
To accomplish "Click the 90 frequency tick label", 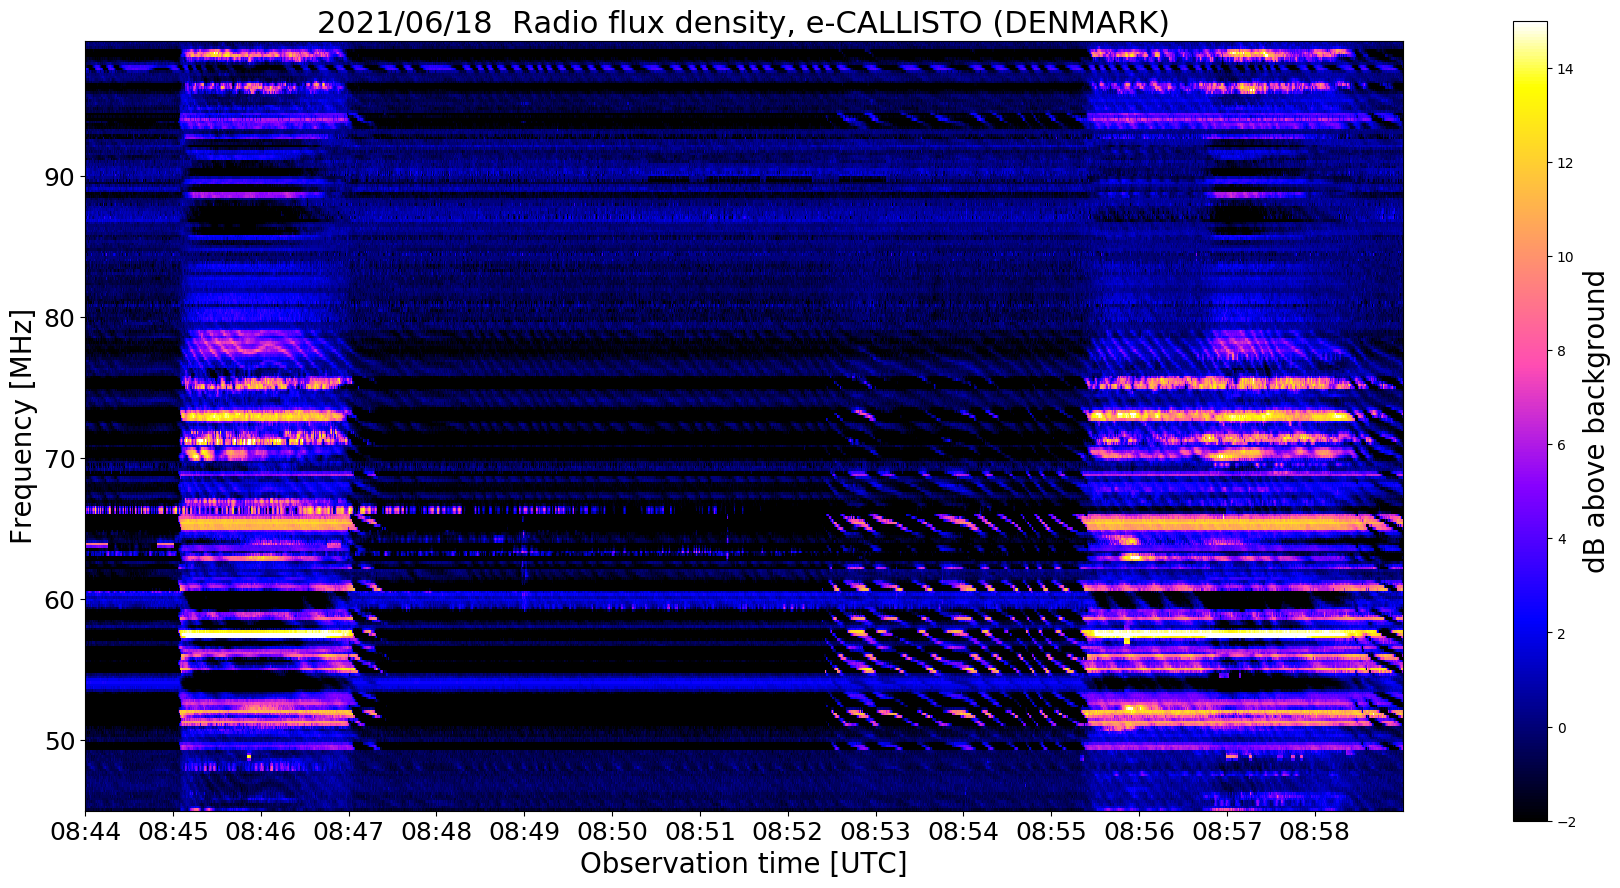I will (x=59, y=177).
